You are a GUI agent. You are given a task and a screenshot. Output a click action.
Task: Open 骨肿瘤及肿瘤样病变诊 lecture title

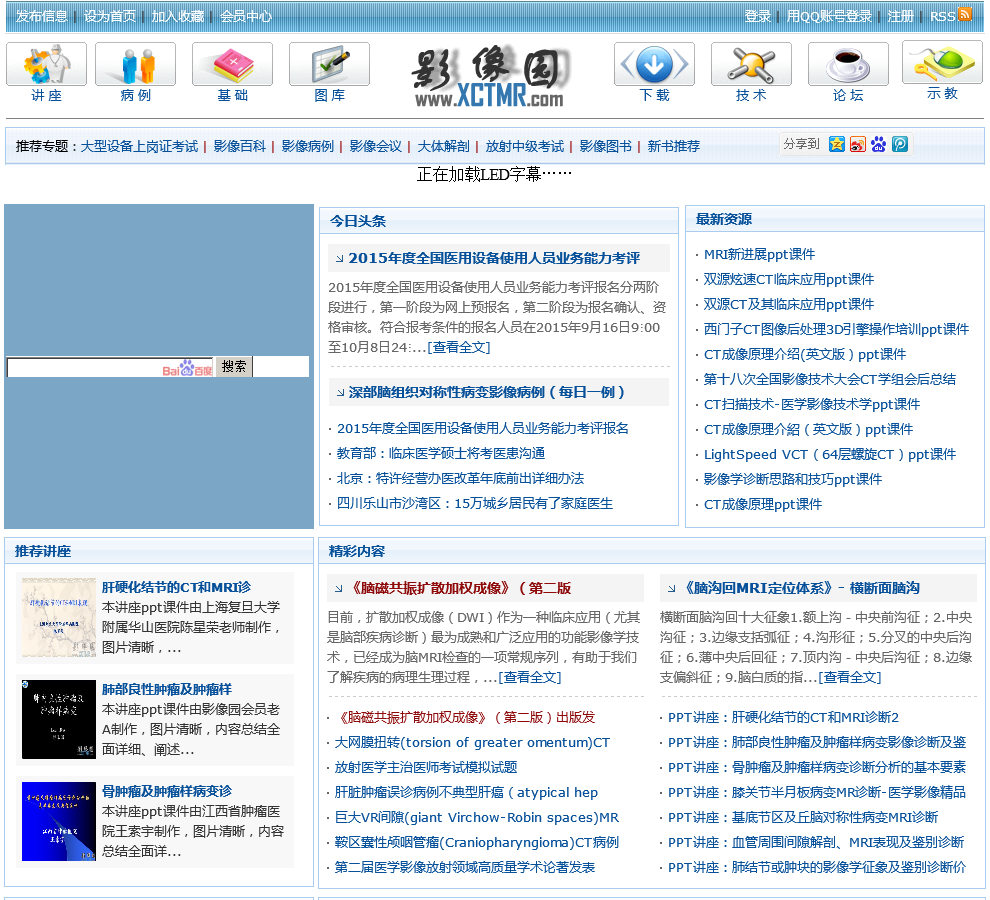pos(167,791)
